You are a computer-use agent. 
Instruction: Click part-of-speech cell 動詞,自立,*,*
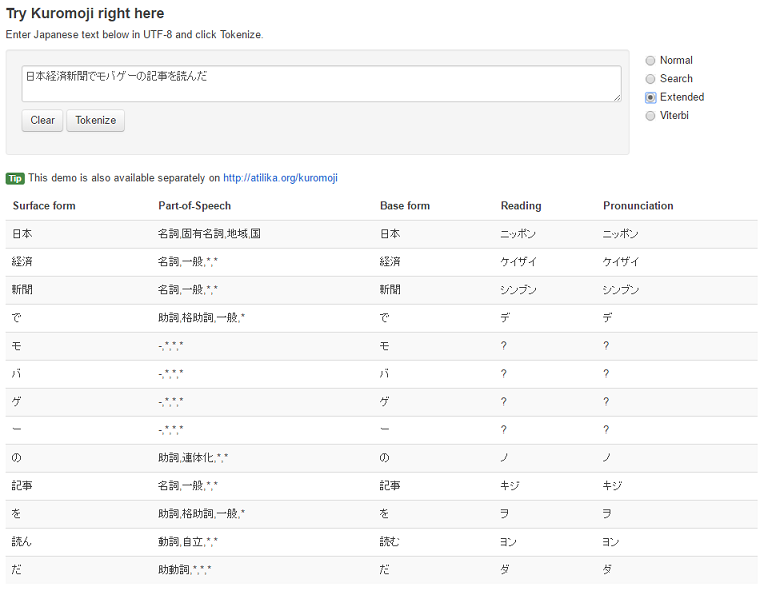(188, 542)
